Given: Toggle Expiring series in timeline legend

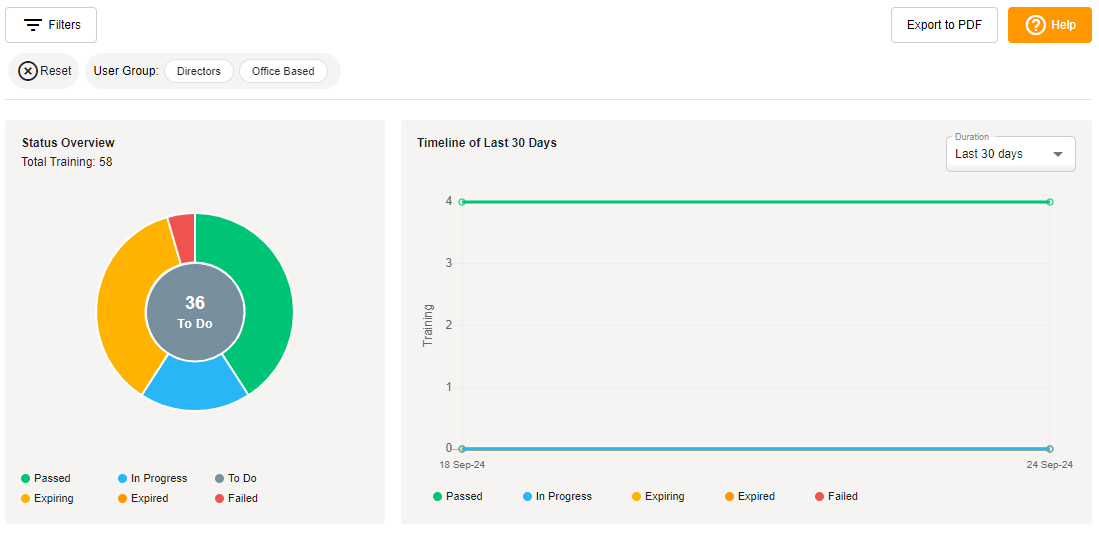Looking at the screenshot, I should click(x=658, y=496).
